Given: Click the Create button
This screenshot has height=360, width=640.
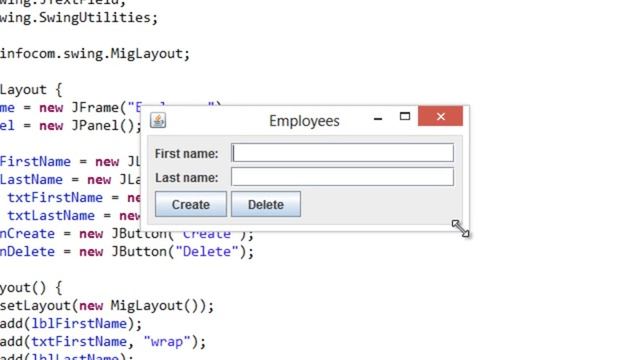Looking at the screenshot, I should [191, 204].
